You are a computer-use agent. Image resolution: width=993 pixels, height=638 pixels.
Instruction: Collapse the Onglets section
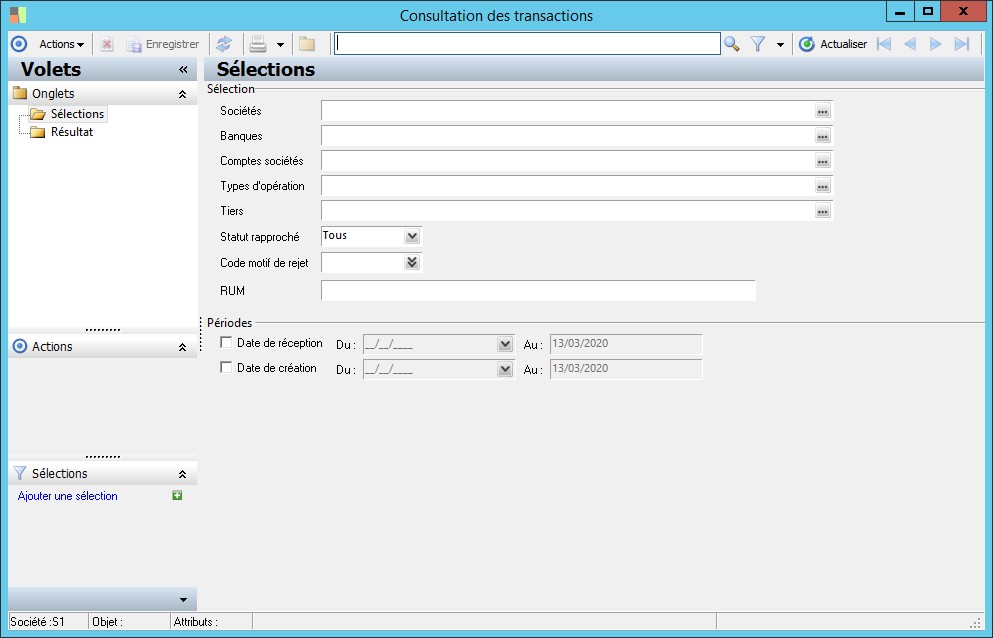tap(182, 94)
